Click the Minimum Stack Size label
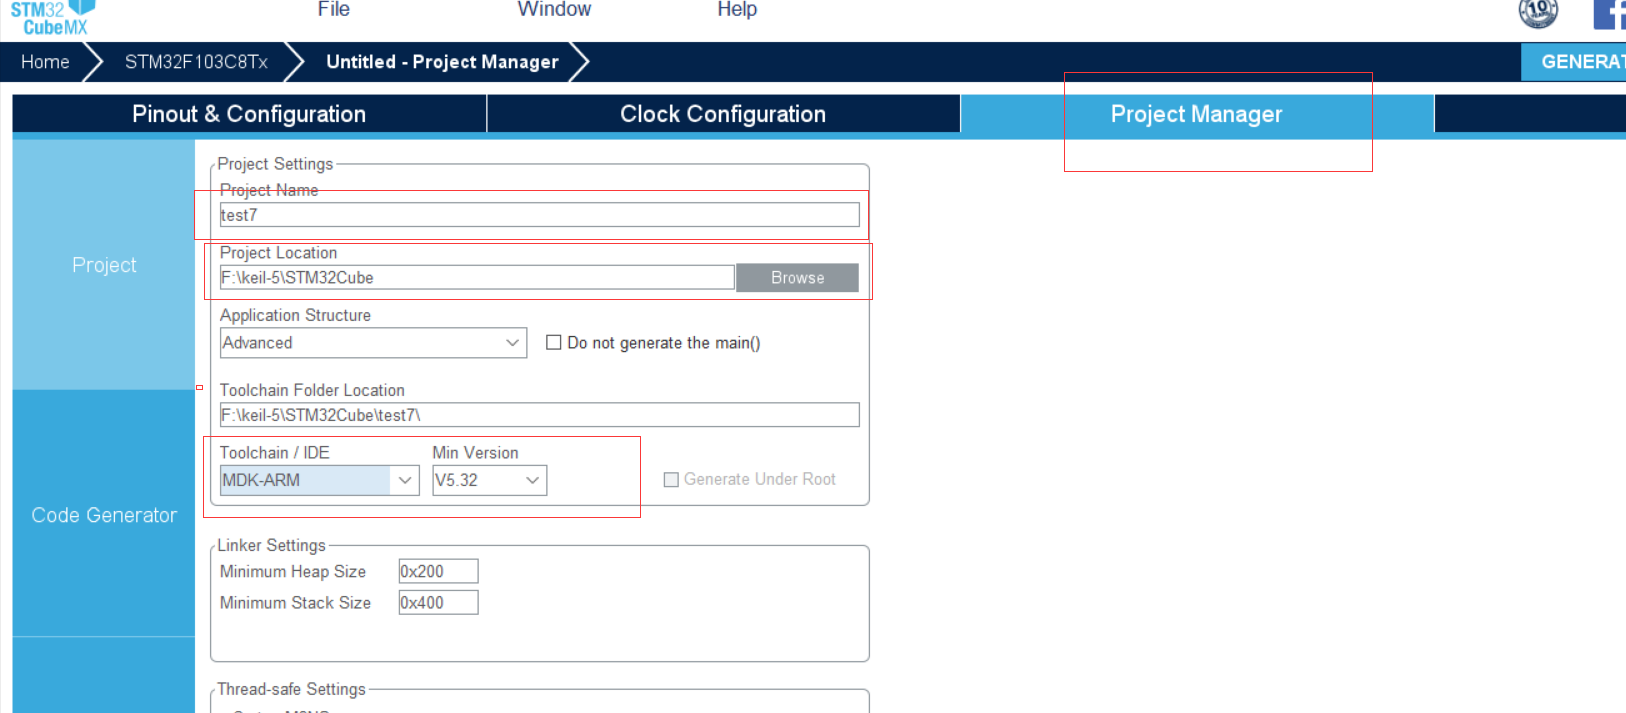 (x=295, y=603)
